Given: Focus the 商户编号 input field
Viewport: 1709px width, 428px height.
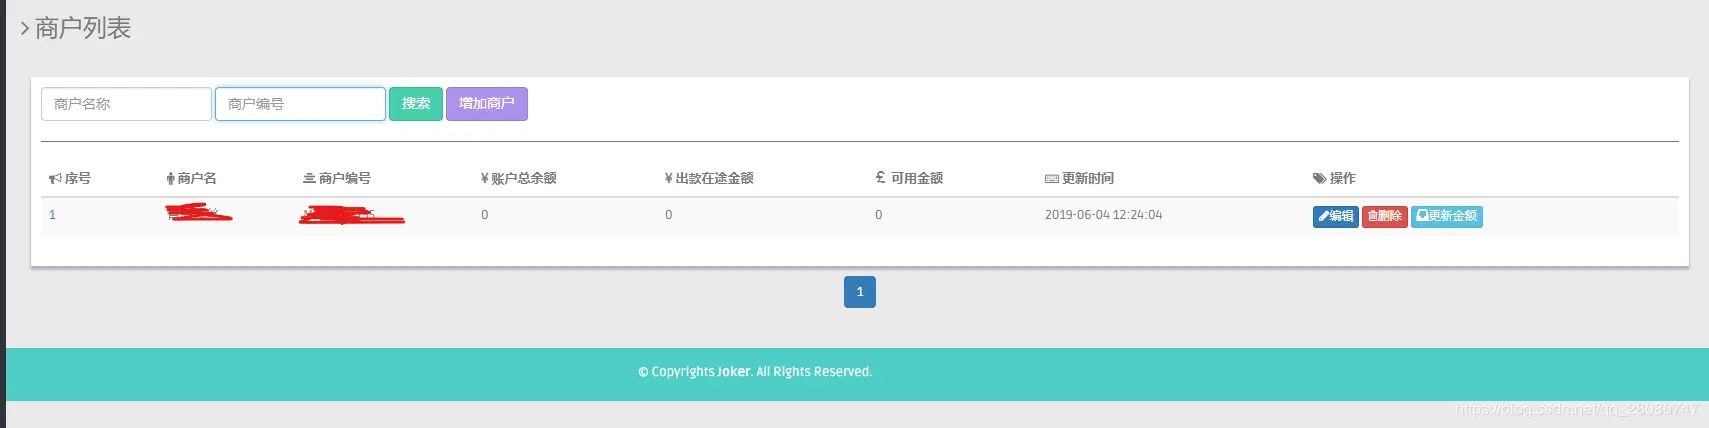Looking at the screenshot, I should 300,104.
